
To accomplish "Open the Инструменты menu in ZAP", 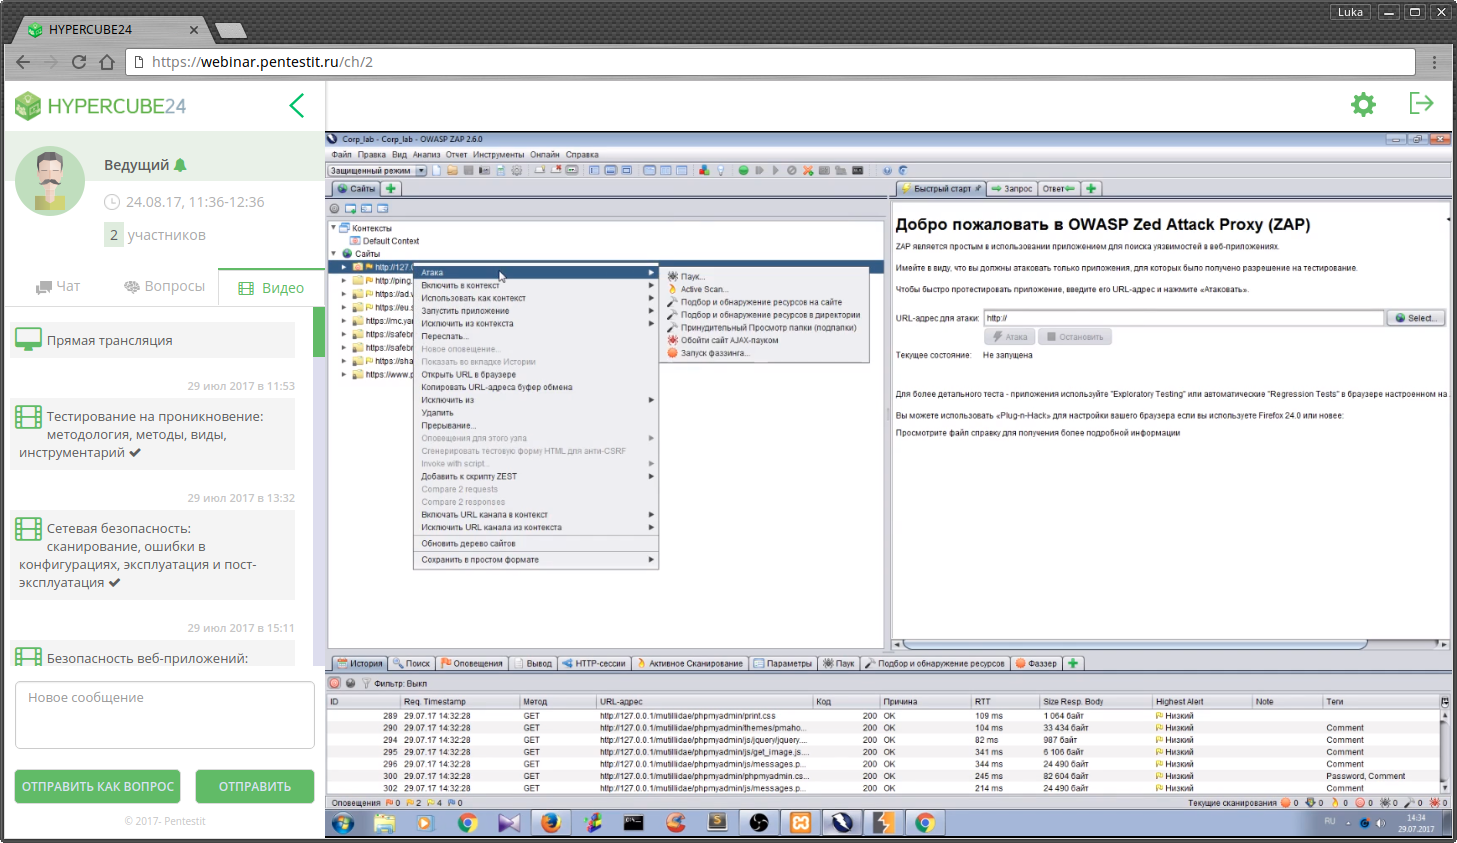I will [x=498, y=155].
